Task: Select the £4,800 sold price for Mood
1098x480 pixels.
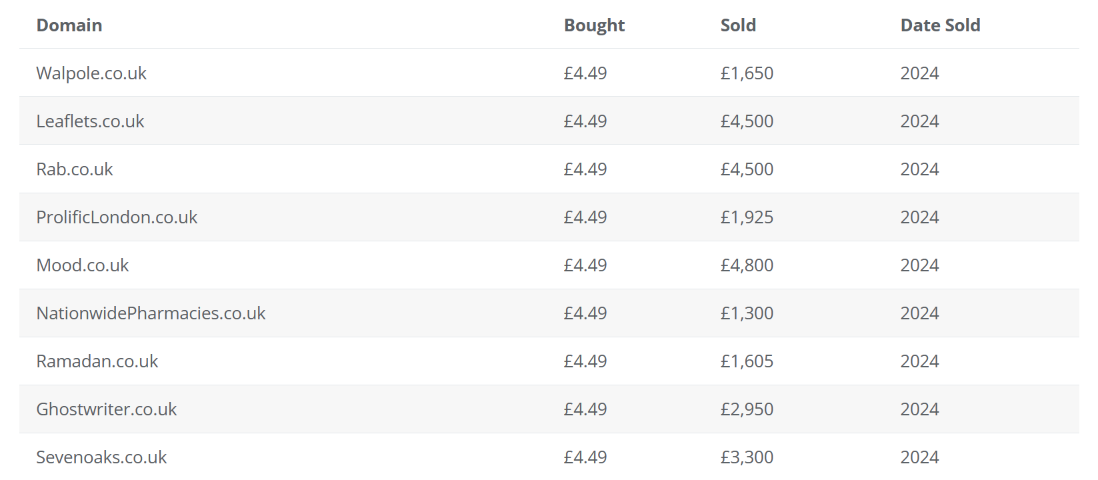Action: (x=746, y=266)
